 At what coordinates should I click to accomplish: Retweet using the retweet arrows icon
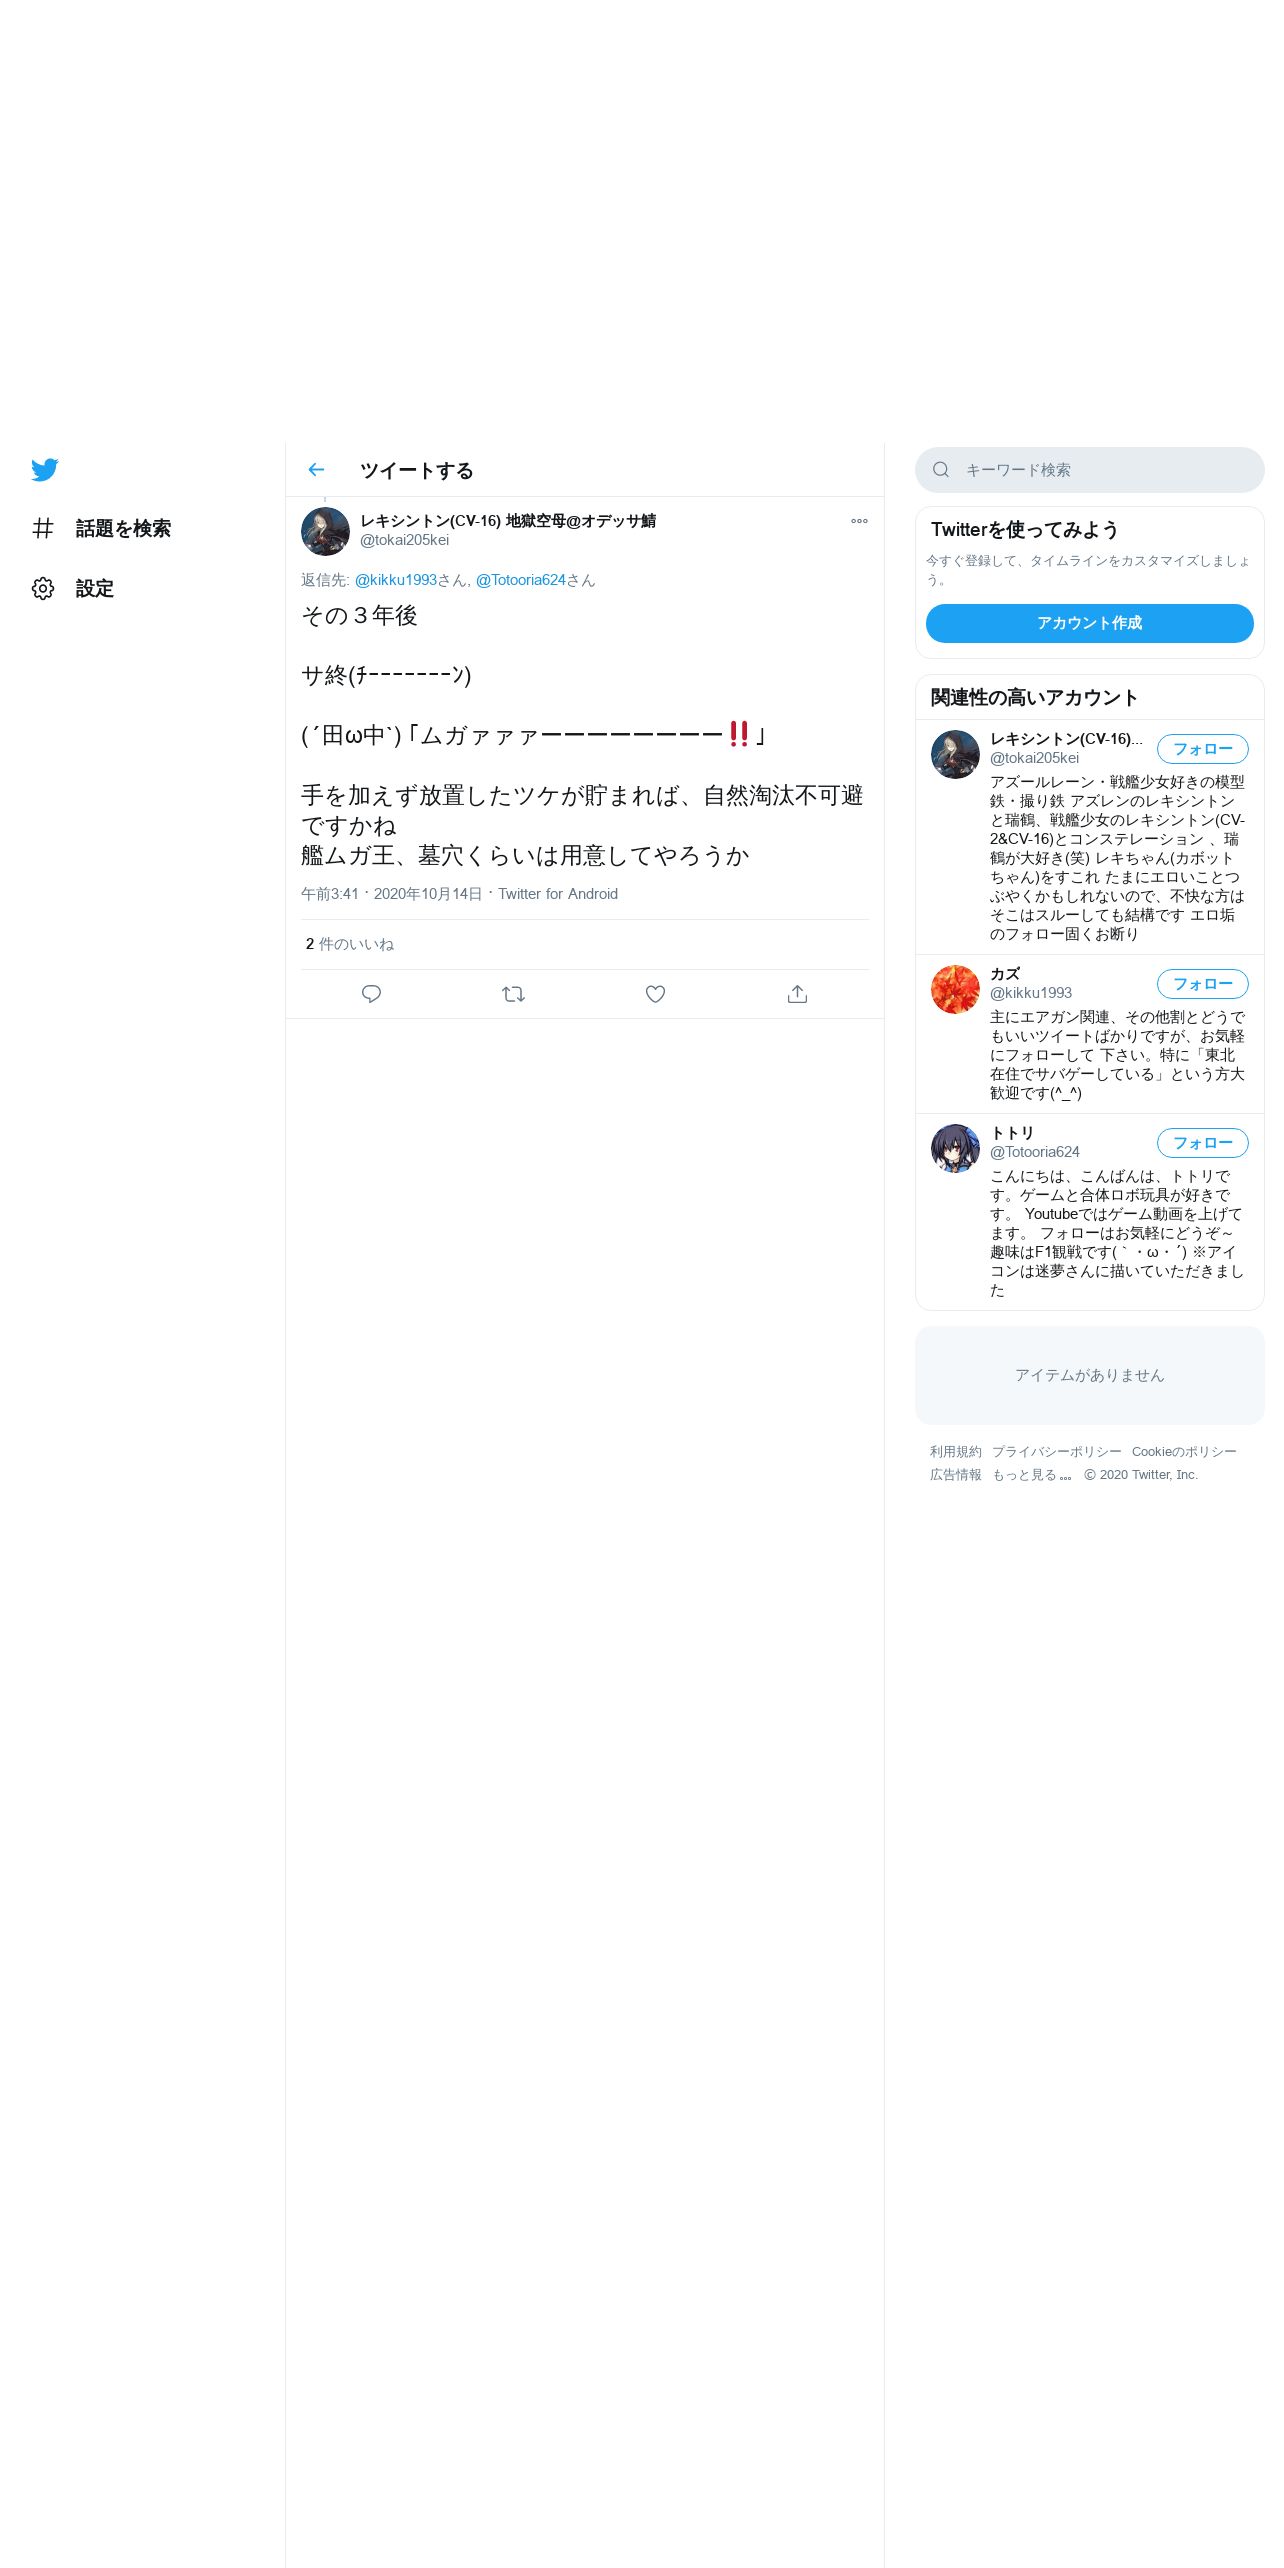[513, 994]
